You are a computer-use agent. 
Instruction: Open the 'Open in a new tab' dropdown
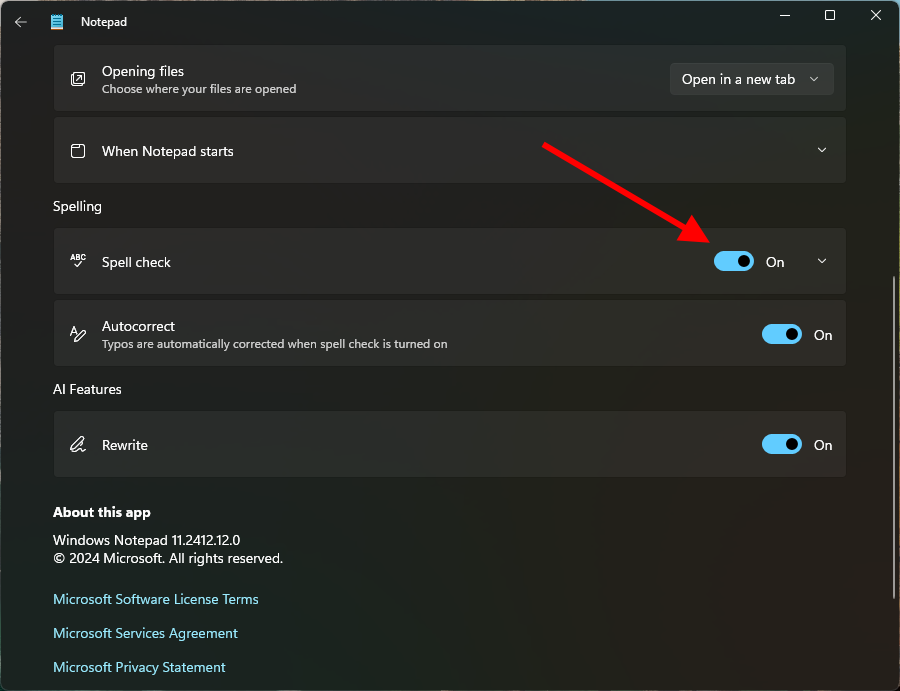[751, 79]
